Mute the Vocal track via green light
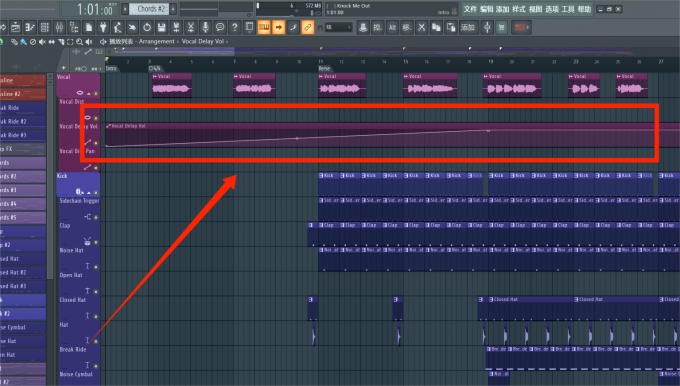680x386 pixels. [96, 93]
